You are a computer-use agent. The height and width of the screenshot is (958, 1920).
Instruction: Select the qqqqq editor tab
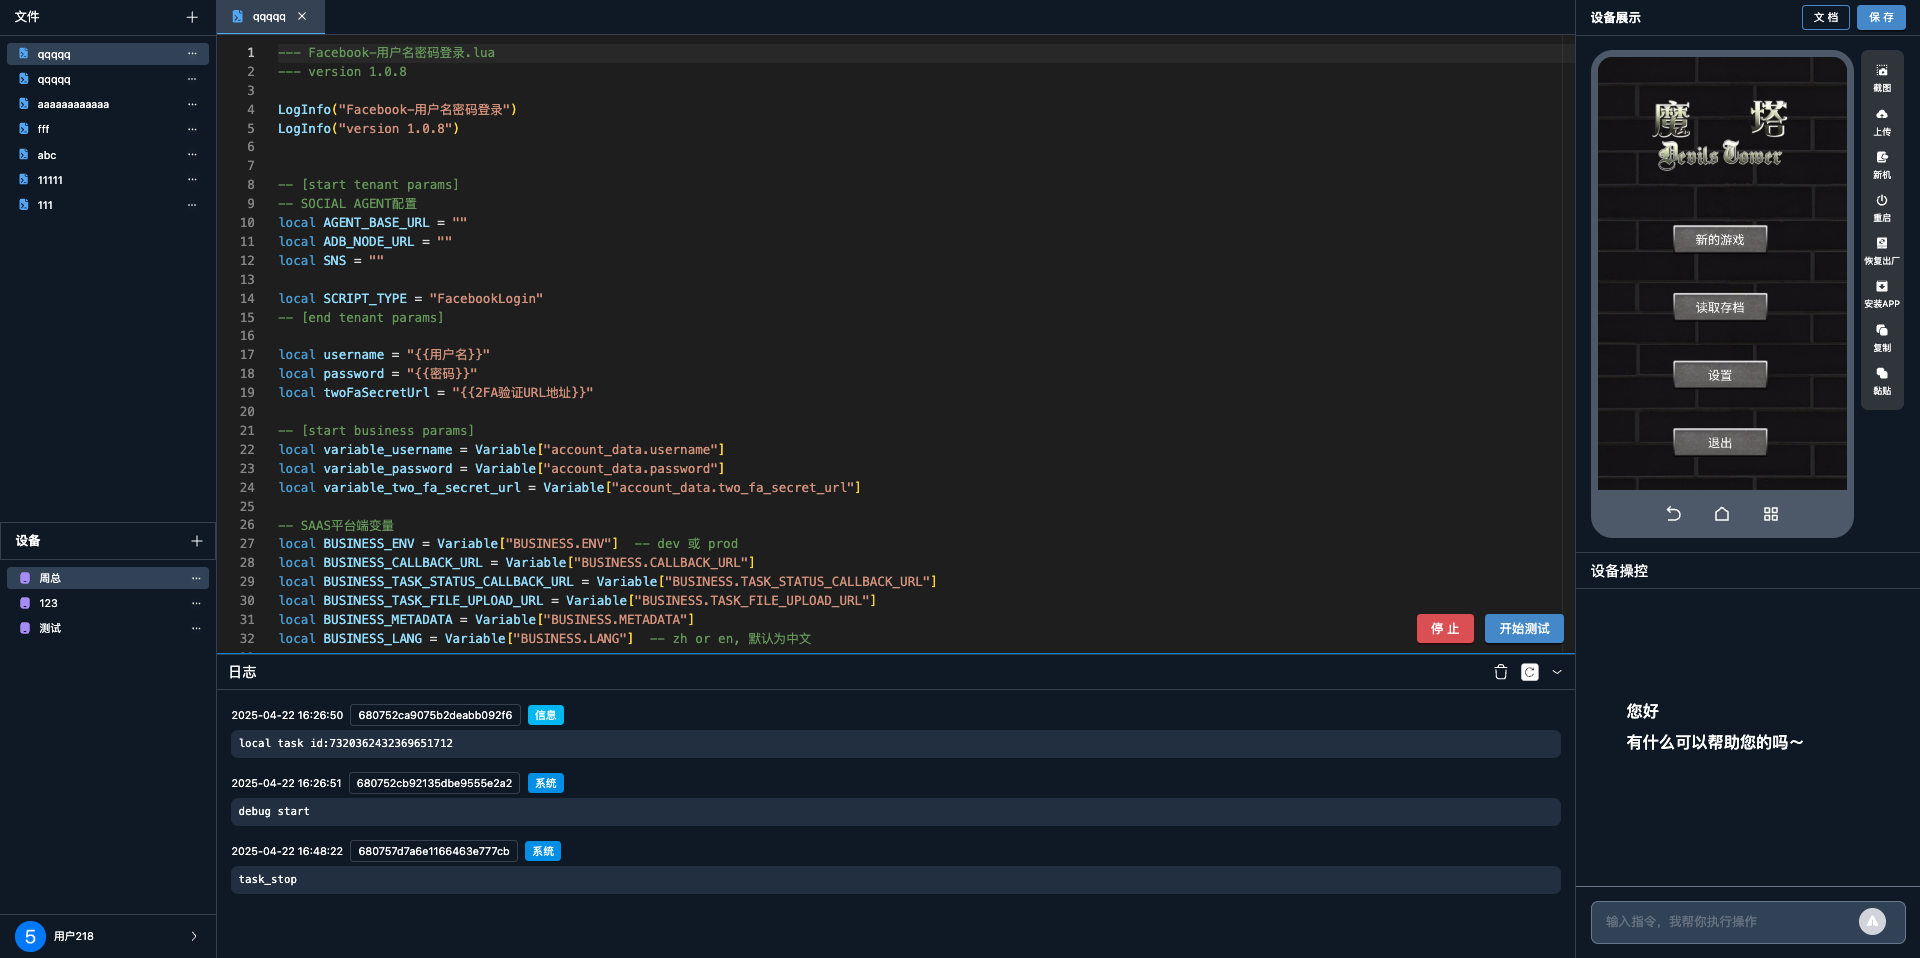[x=268, y=17]
